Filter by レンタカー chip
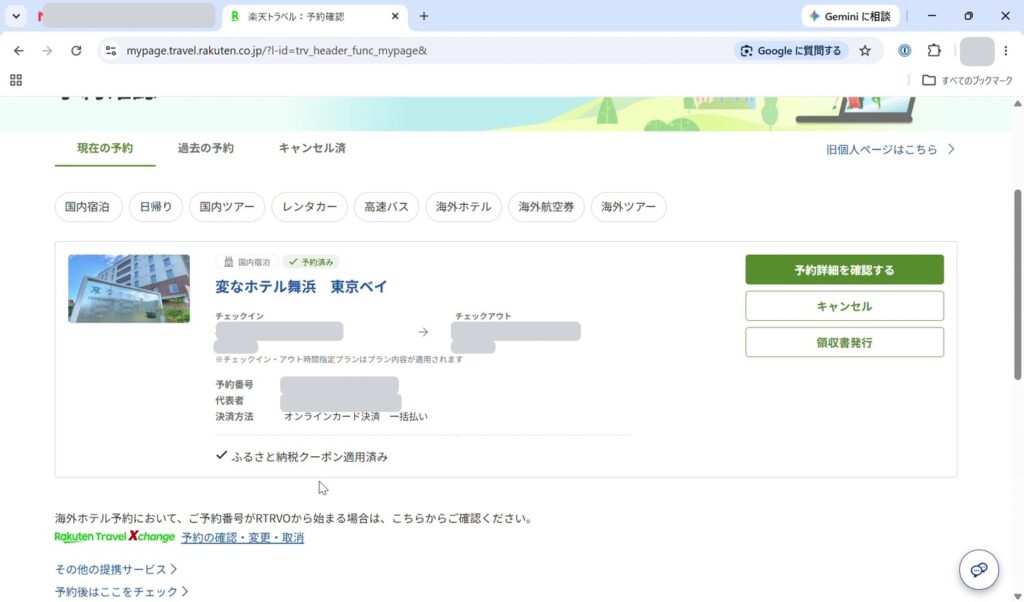This screenshot has width=1024, height=602. pyautogui.click(x=310, y=207)
